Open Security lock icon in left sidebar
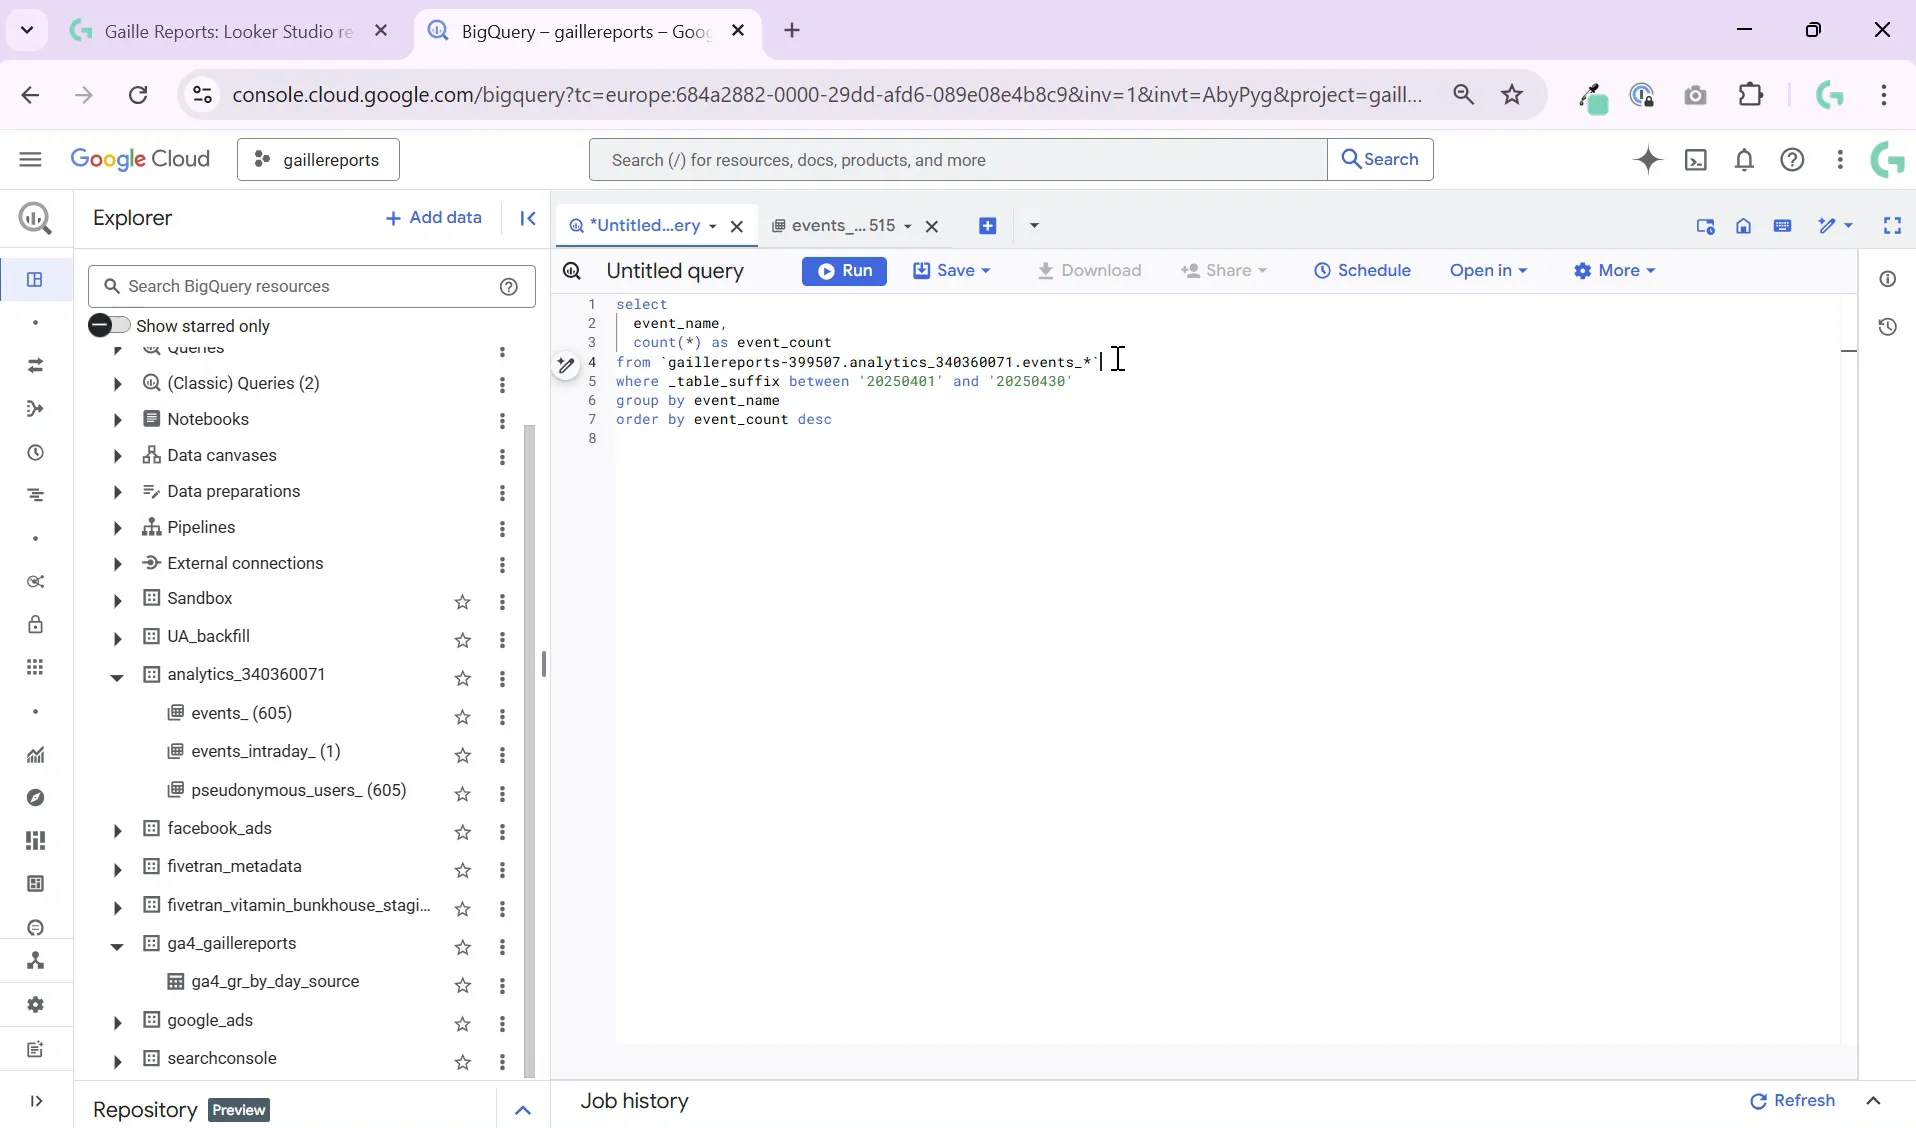 (x=35, y=625)
